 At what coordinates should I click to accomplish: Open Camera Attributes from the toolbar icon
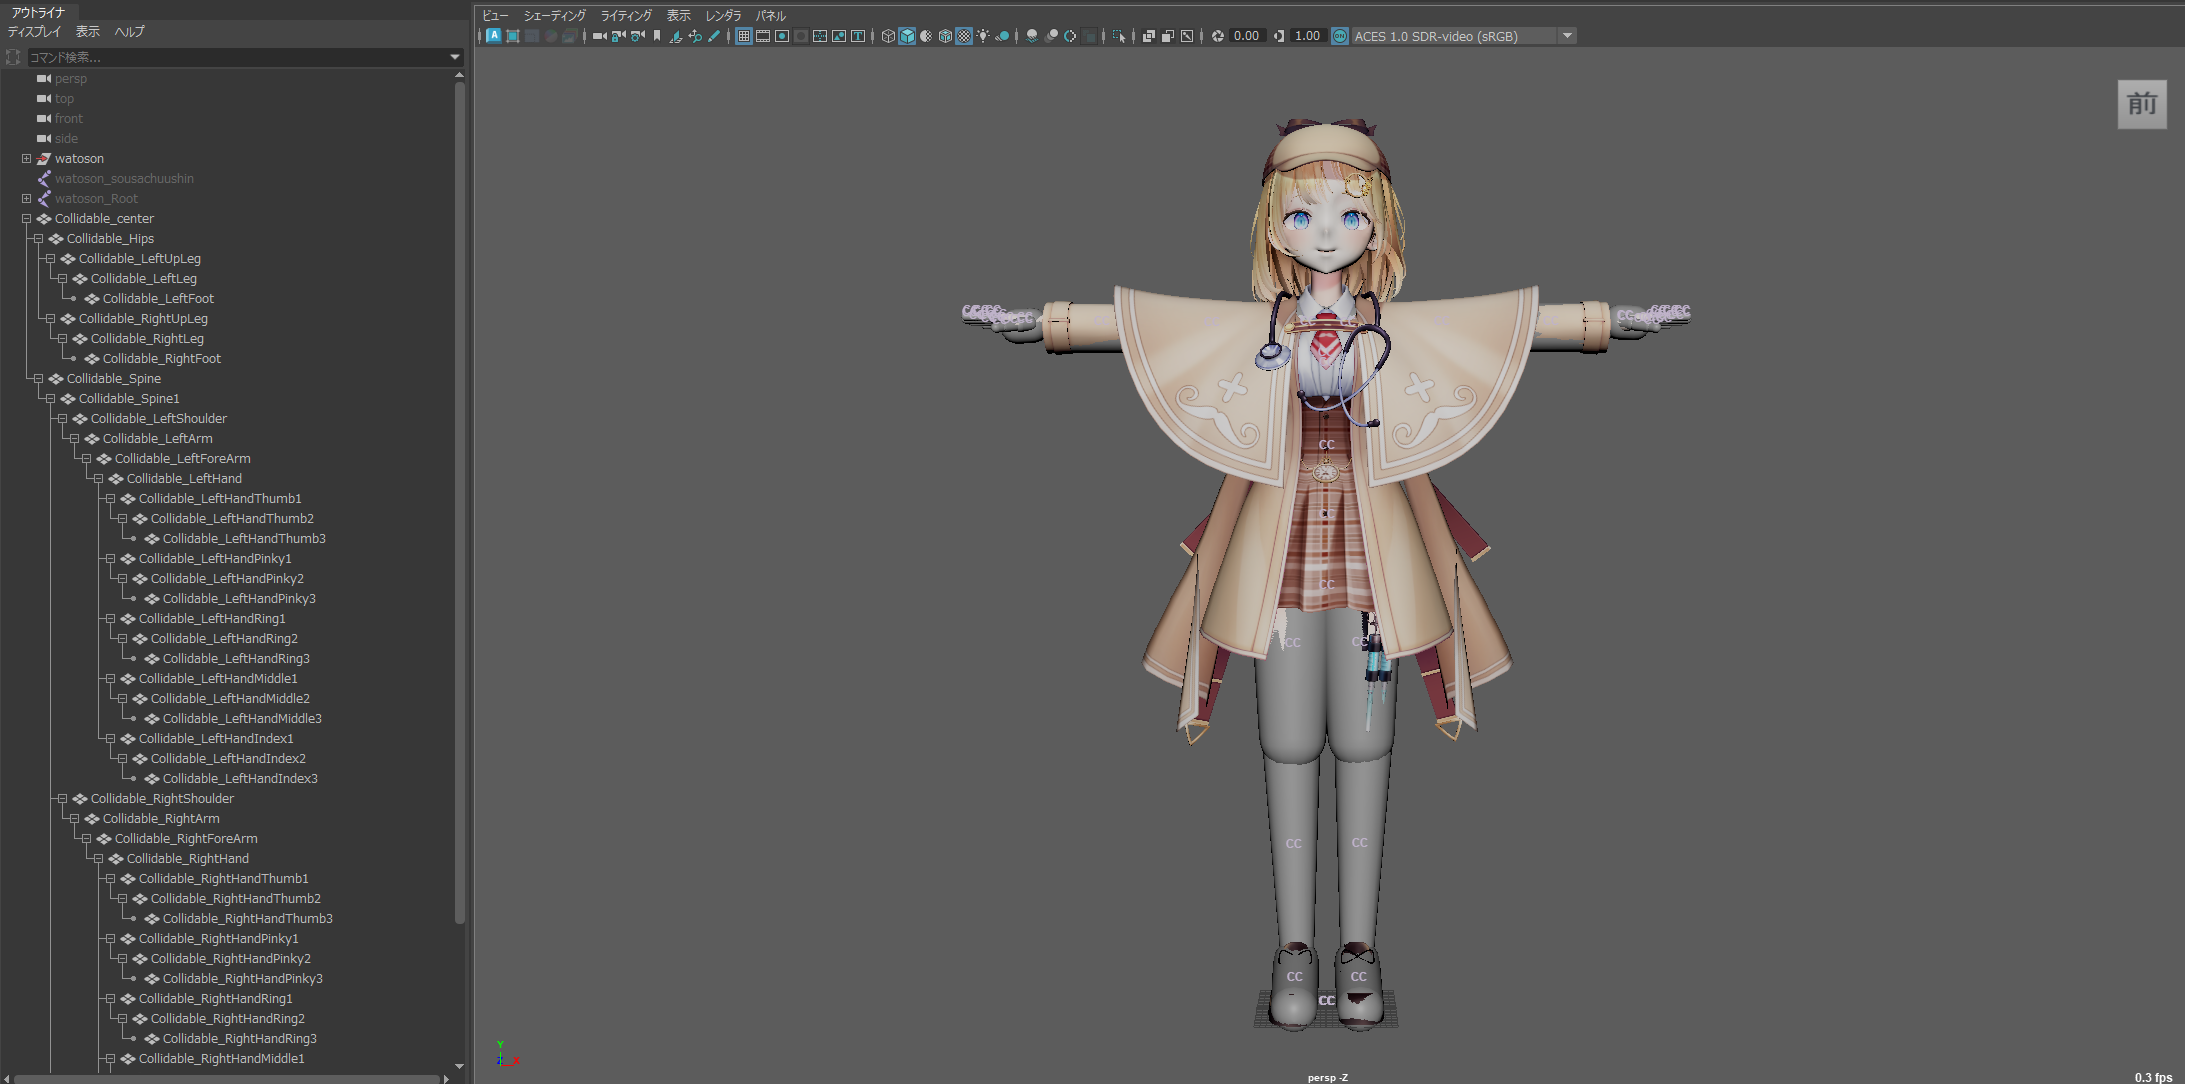pos(637,36)
